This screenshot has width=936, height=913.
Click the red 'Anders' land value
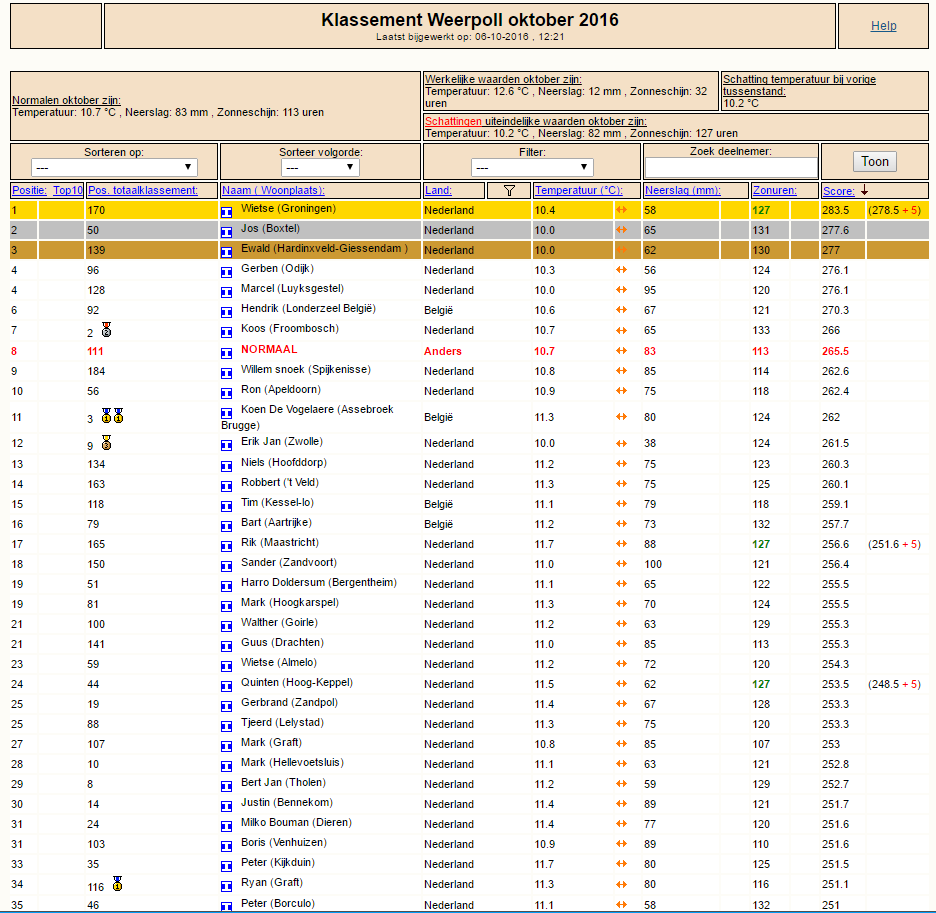point(443,351)
